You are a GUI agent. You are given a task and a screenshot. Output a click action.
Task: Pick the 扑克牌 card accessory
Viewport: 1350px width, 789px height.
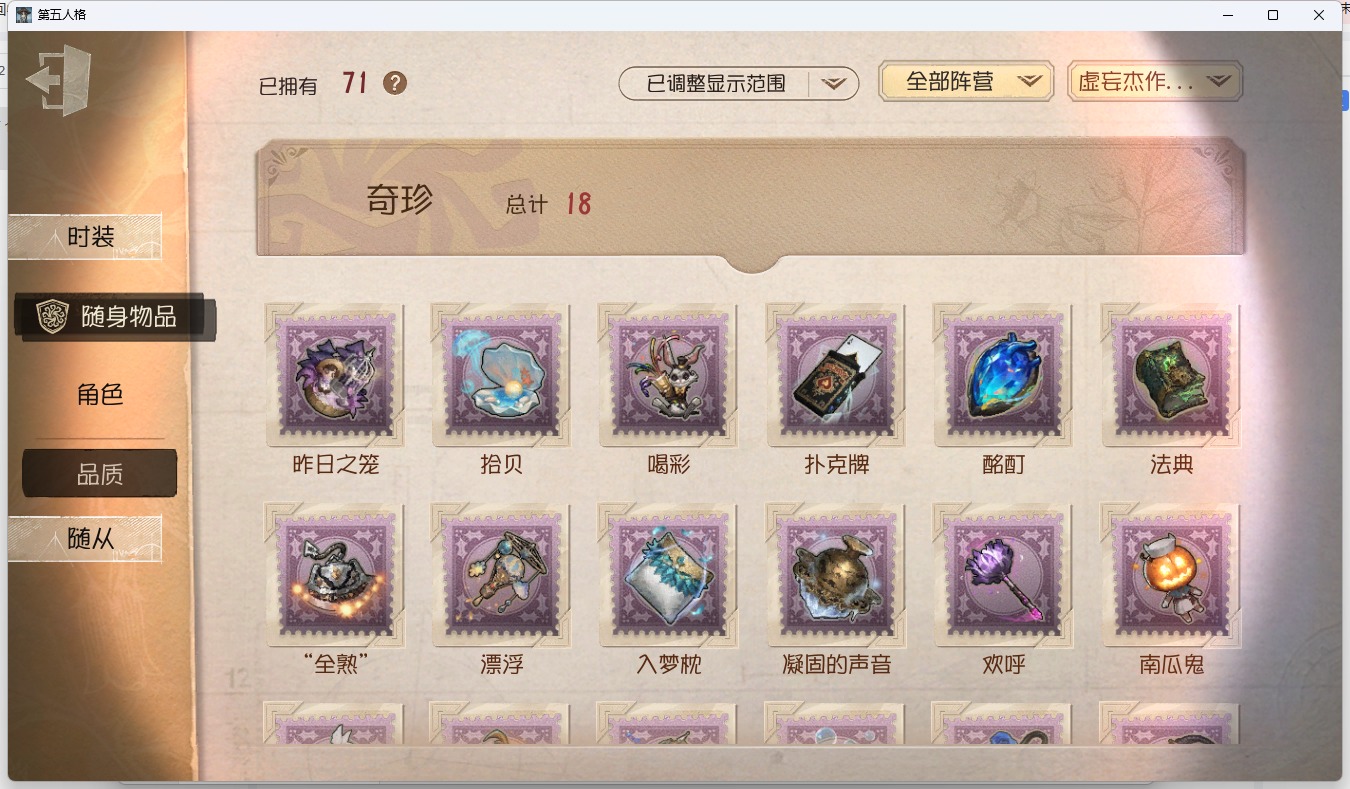pos(837,375)
